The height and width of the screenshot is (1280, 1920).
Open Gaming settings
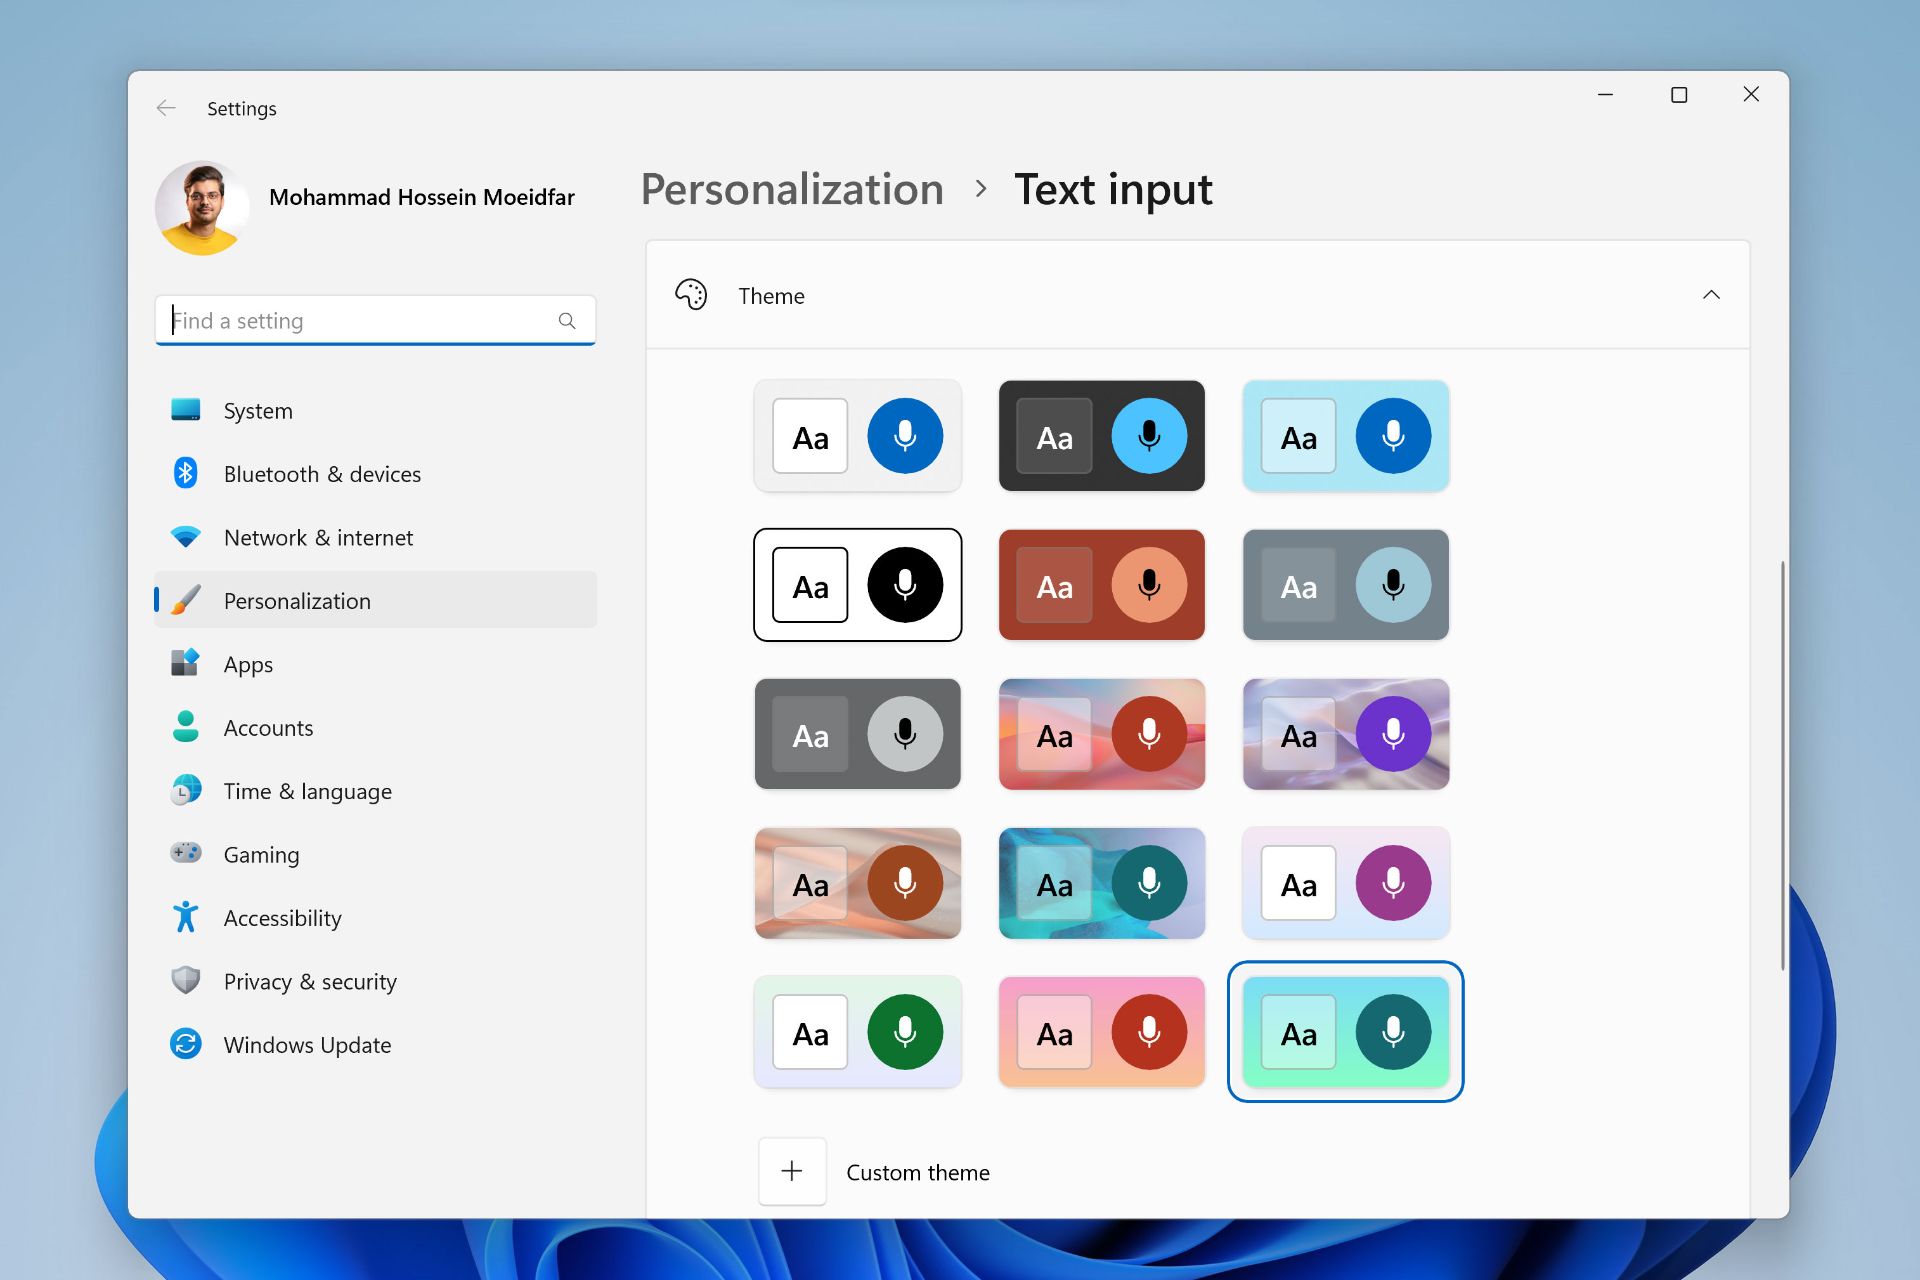coord(375,855)
